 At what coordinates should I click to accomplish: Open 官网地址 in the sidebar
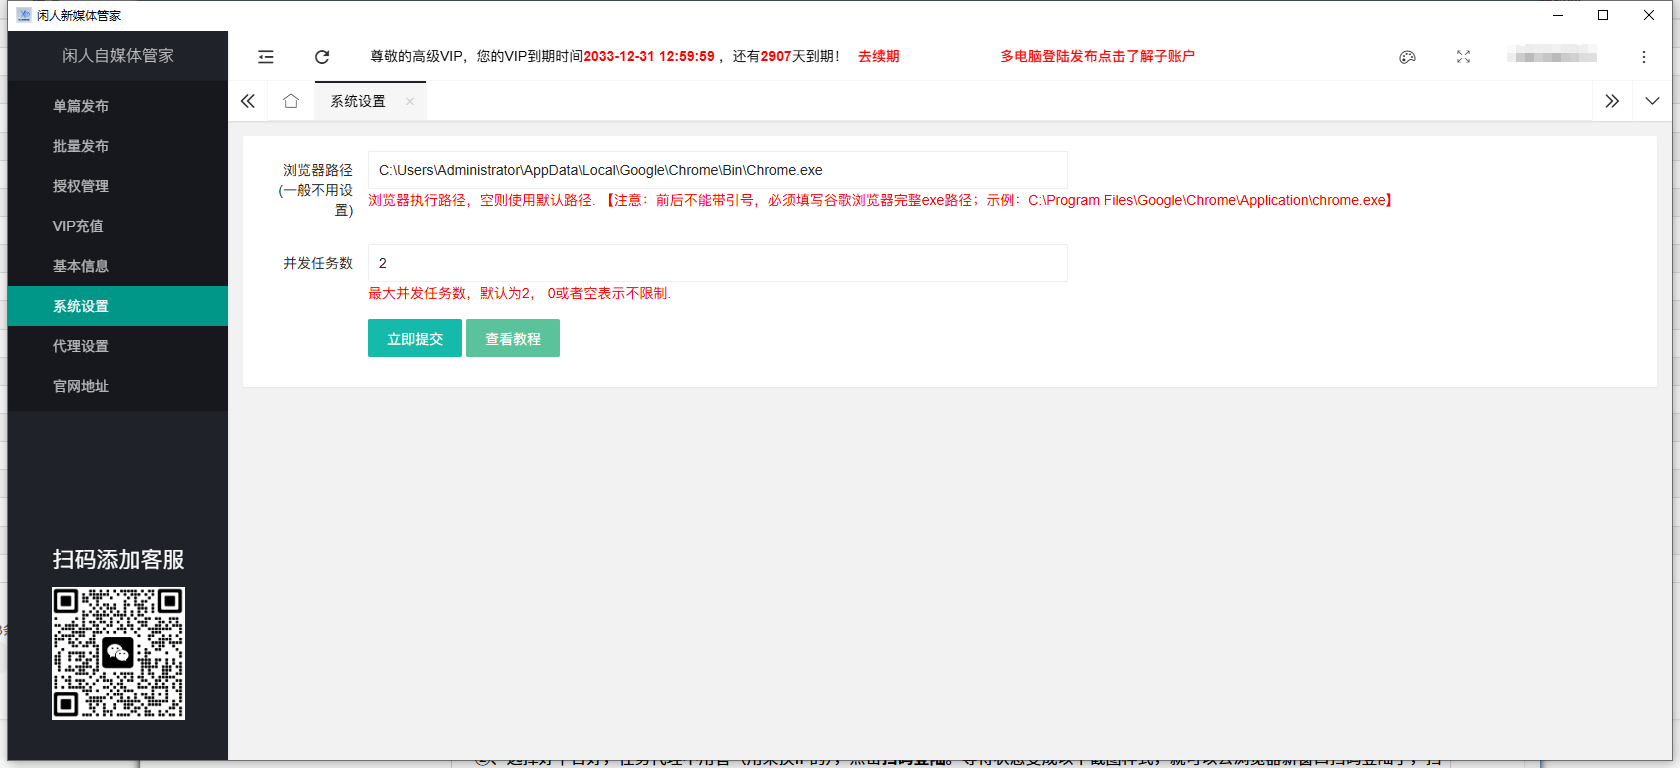tap(118, 386)
